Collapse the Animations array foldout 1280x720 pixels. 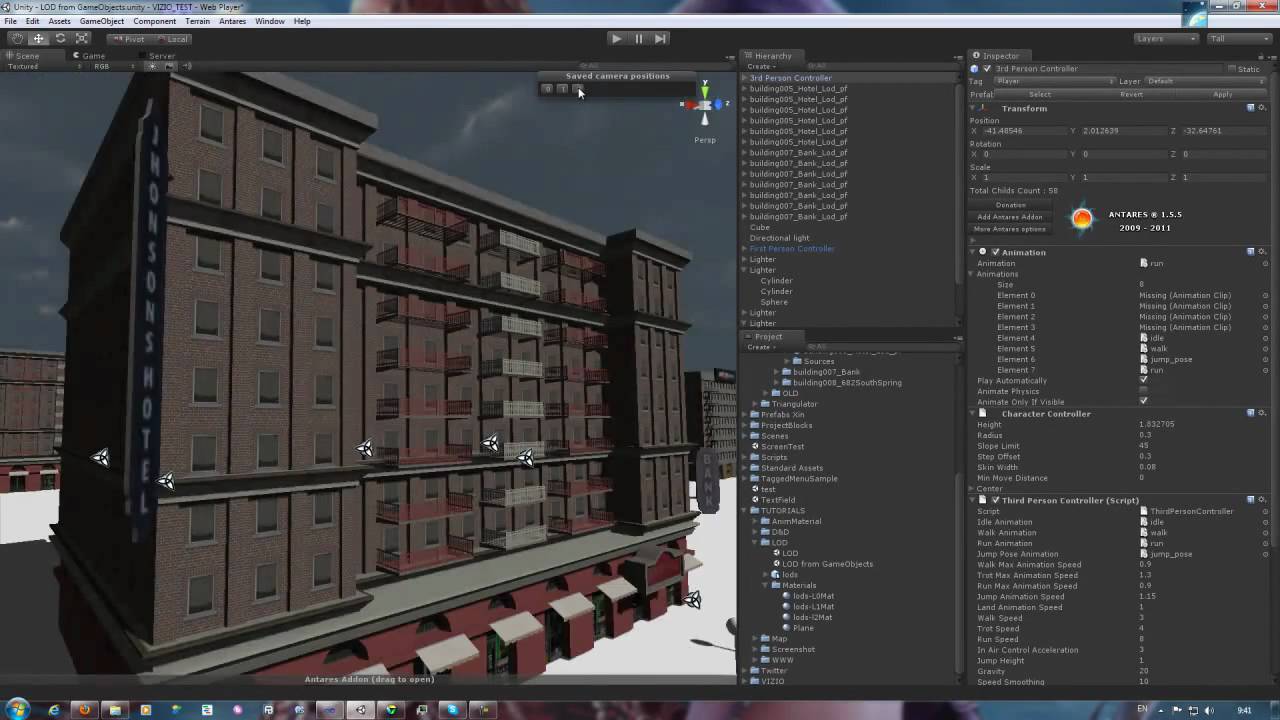pos(973,274)
